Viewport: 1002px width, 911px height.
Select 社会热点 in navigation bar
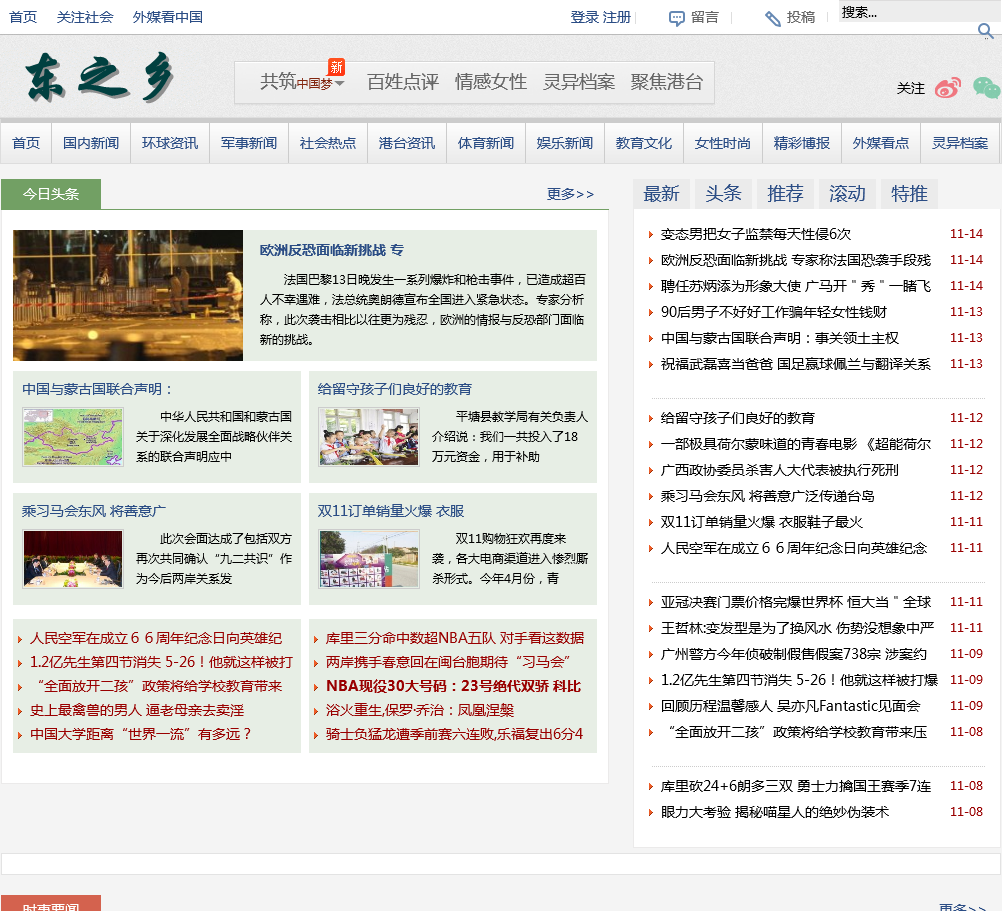(x=328, y=143)
